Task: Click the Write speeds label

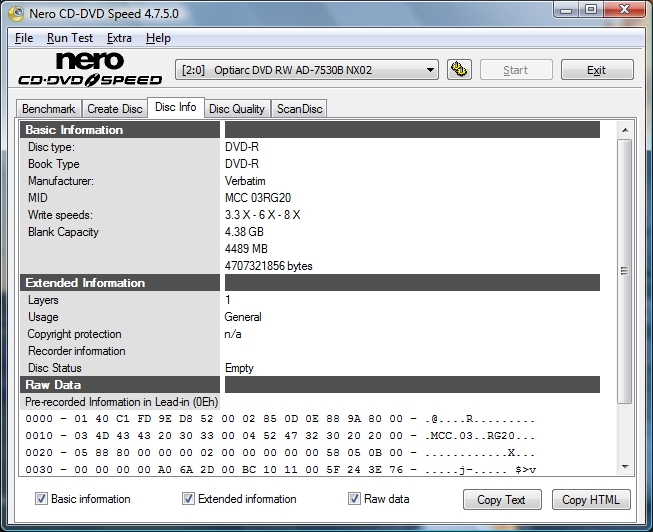Action: click(60, 215)
